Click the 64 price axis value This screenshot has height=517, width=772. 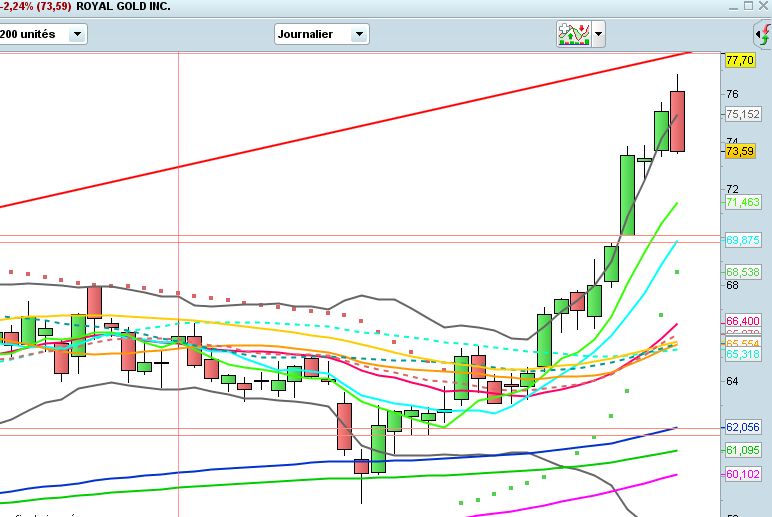[x=733, y=381]
